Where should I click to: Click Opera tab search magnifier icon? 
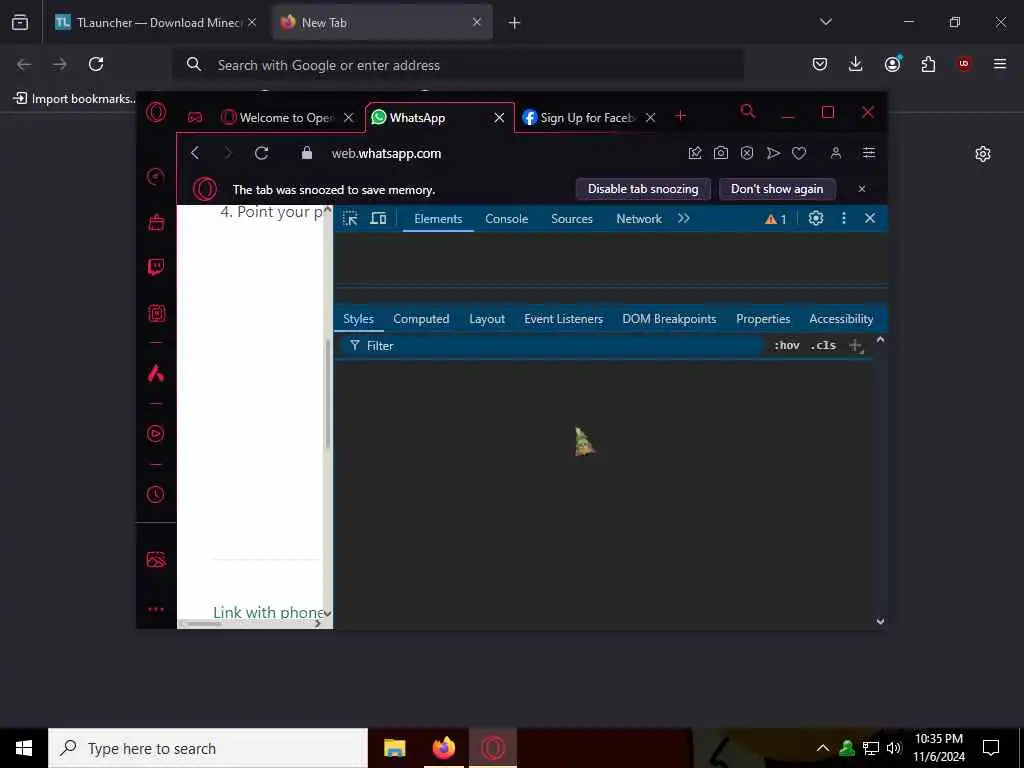[748, 112]
